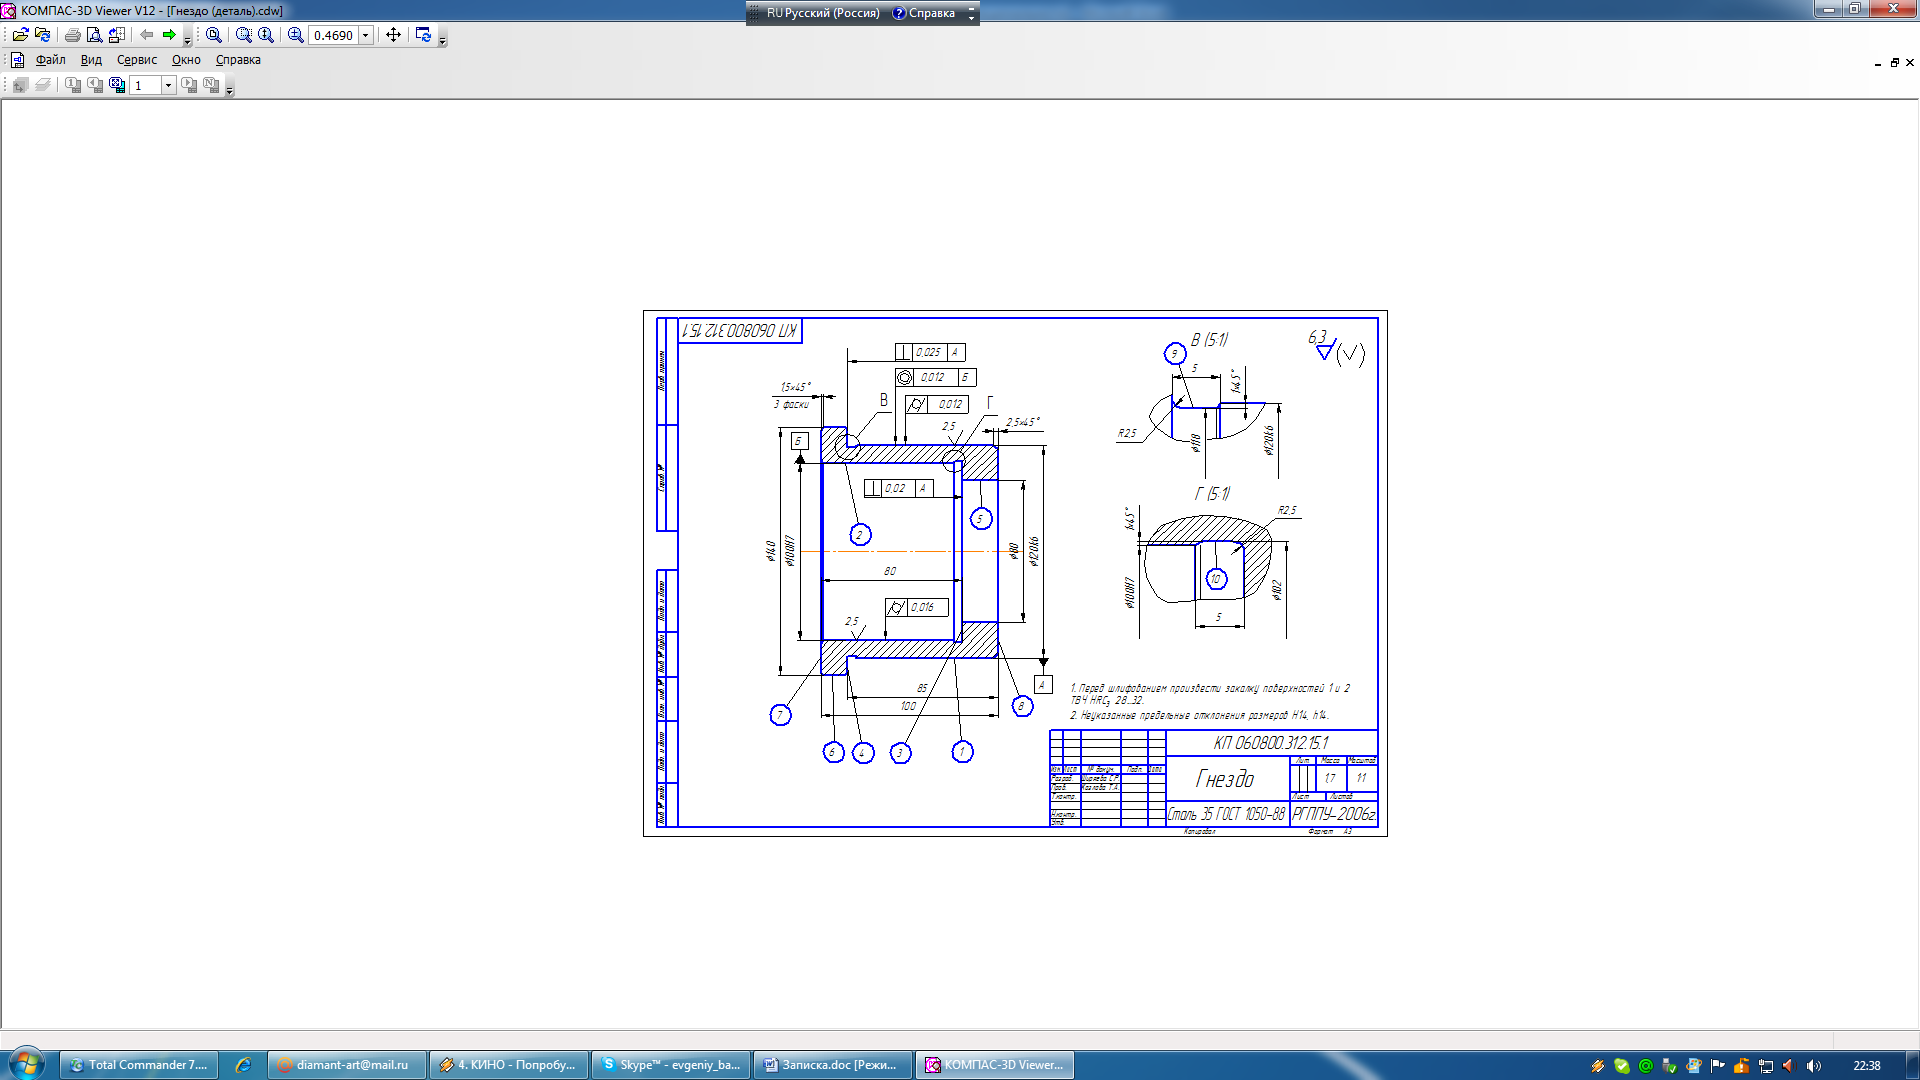Open the Окно menu

coord(186,60)
